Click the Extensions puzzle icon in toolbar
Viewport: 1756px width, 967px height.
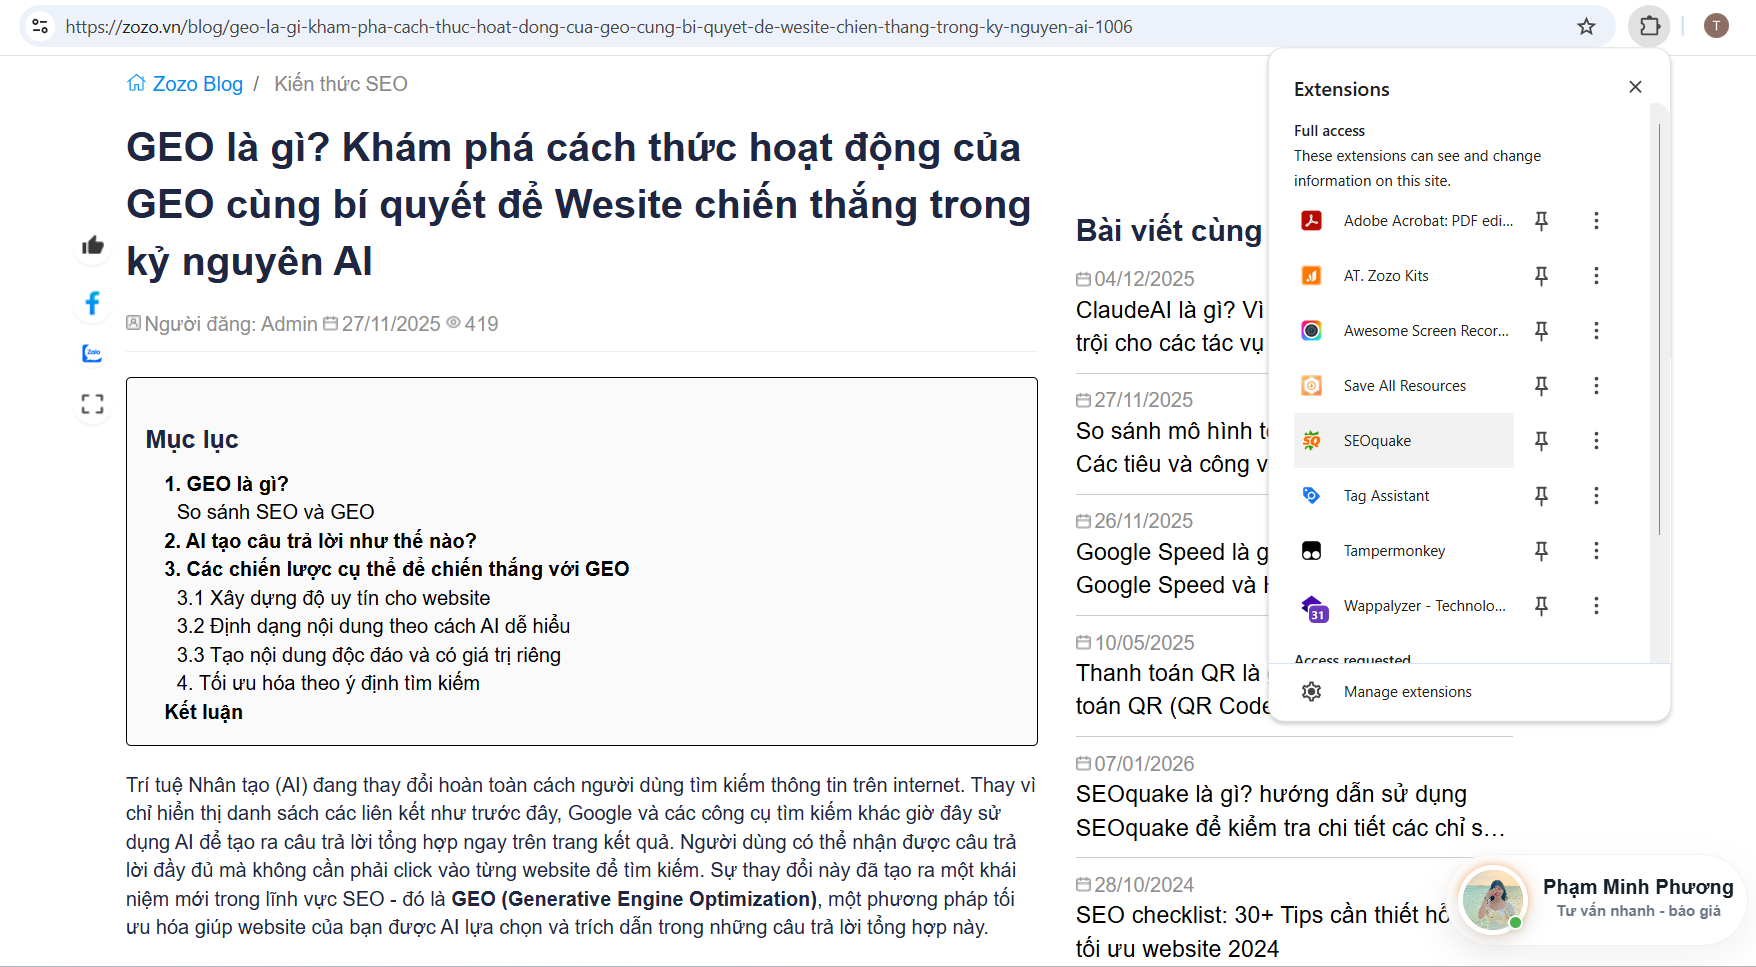click(x=1650, y=27)
